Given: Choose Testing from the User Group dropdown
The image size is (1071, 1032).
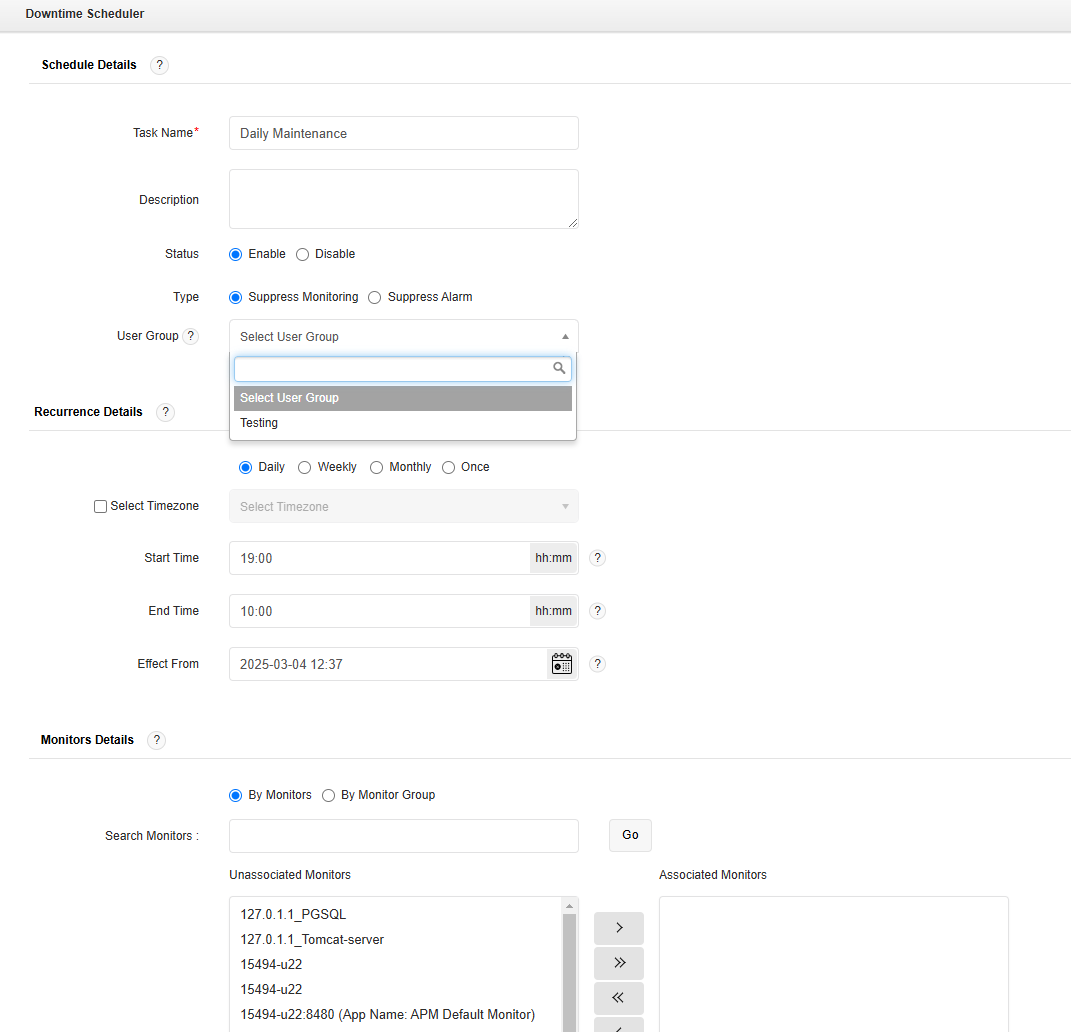Looking at the screenshot, I should pos(259,422).
